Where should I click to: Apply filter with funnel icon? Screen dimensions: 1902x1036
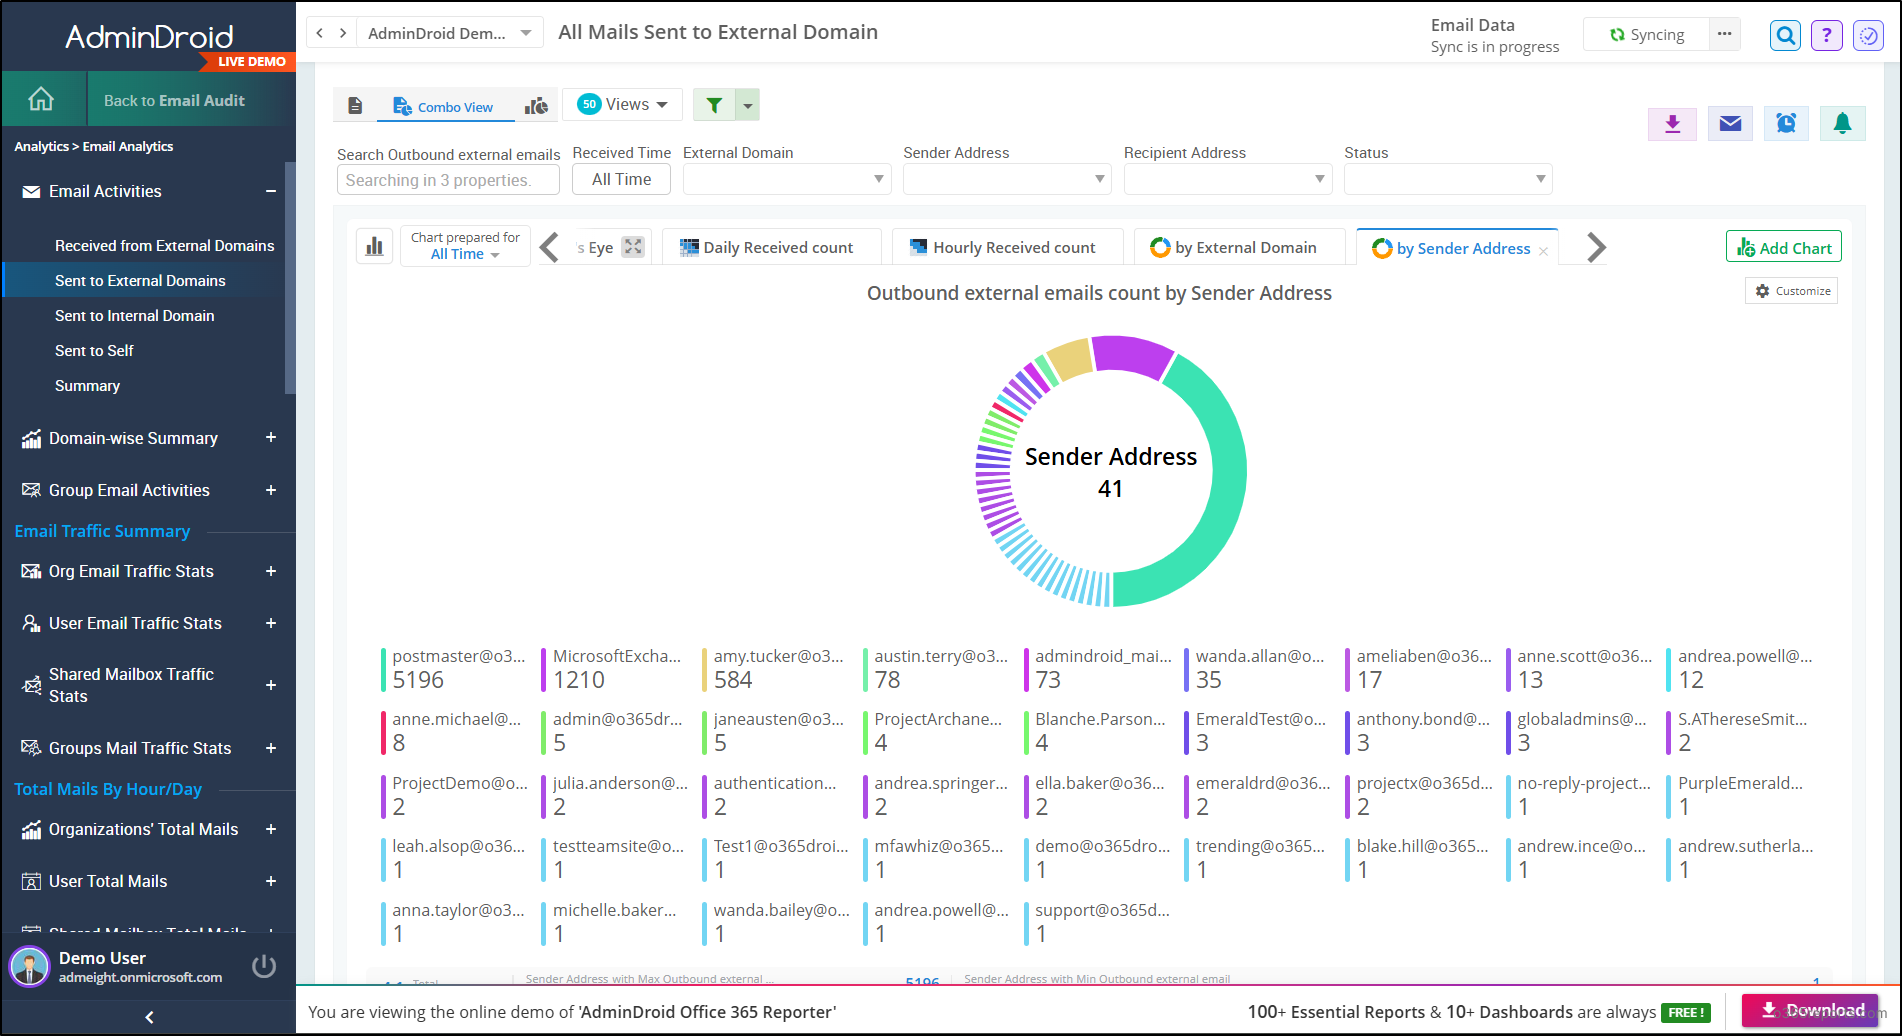(714, 105)
